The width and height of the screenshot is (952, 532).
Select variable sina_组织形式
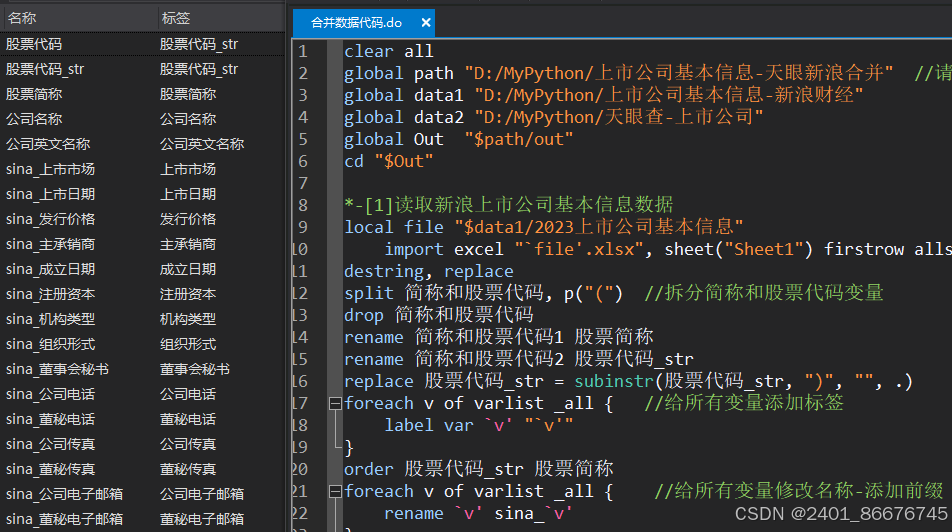tap(50, 344)
